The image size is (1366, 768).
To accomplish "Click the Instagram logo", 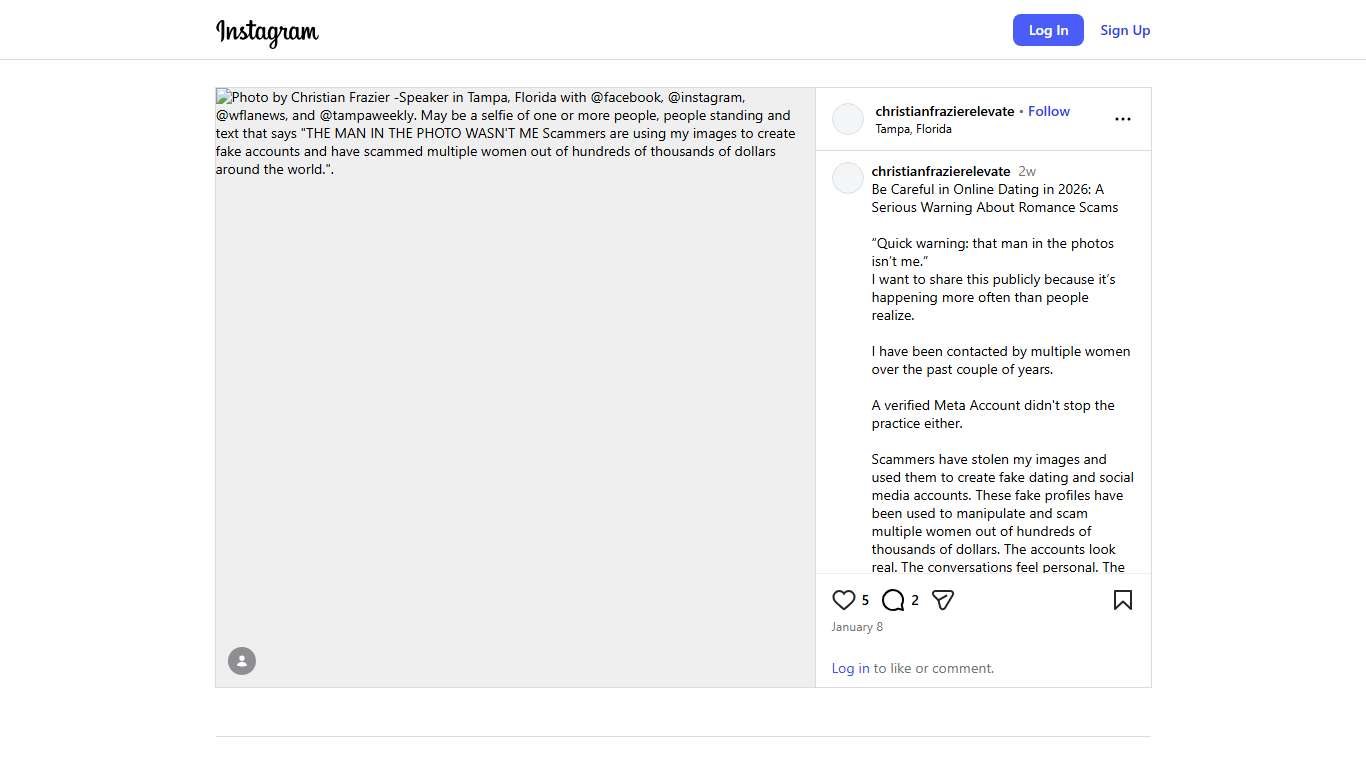I will tap(267, 32).
